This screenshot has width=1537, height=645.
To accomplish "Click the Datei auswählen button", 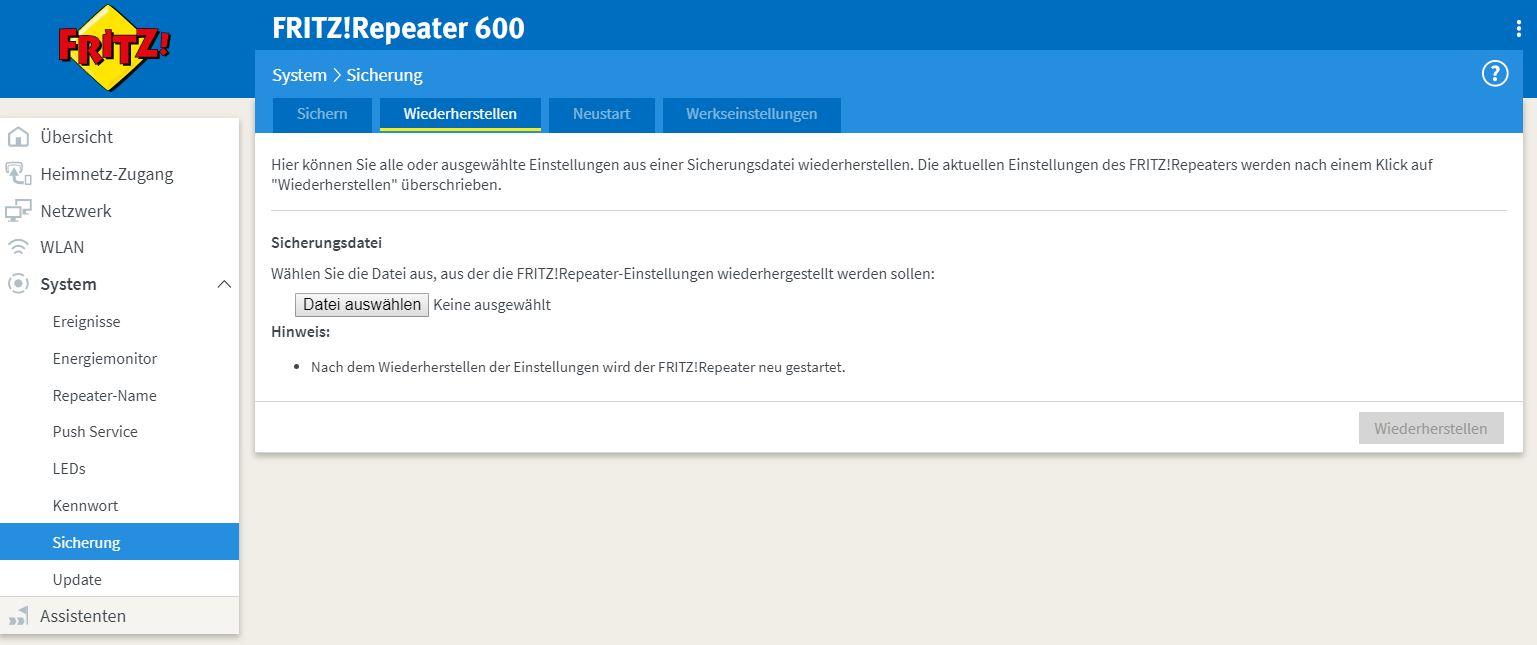I will [362, 305].
